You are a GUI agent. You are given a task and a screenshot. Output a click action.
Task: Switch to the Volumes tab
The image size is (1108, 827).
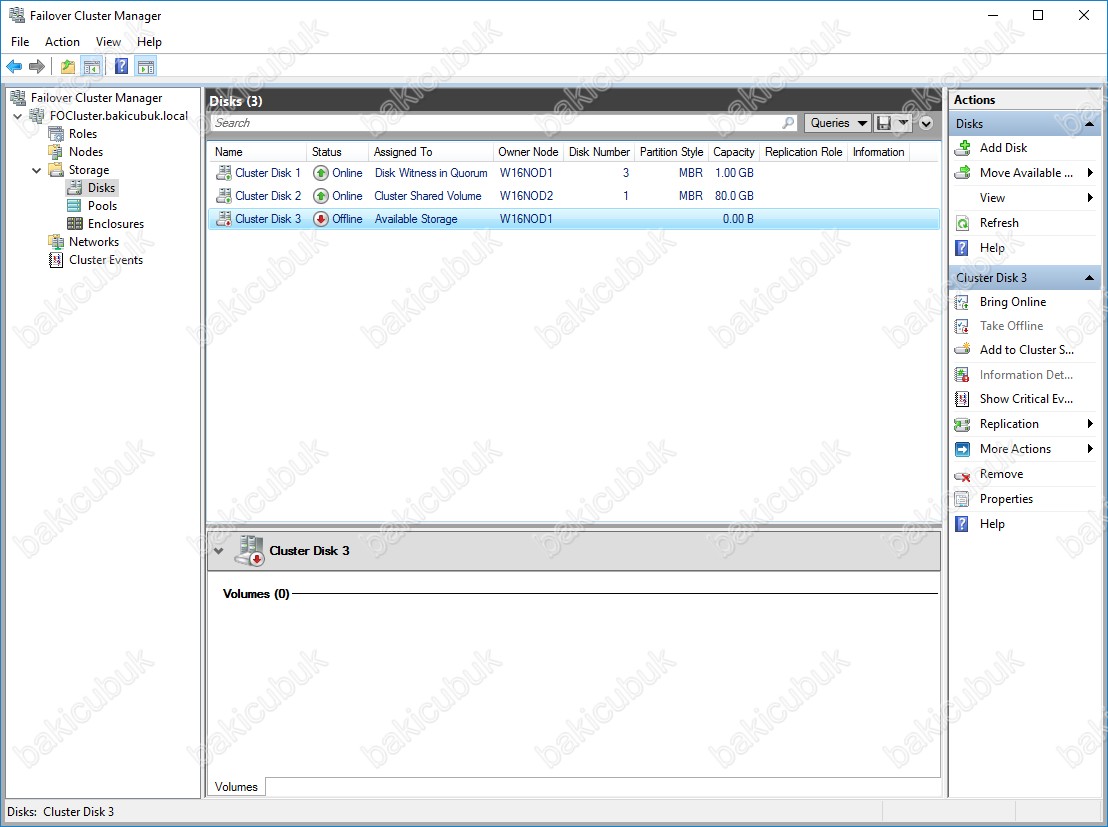236,787
